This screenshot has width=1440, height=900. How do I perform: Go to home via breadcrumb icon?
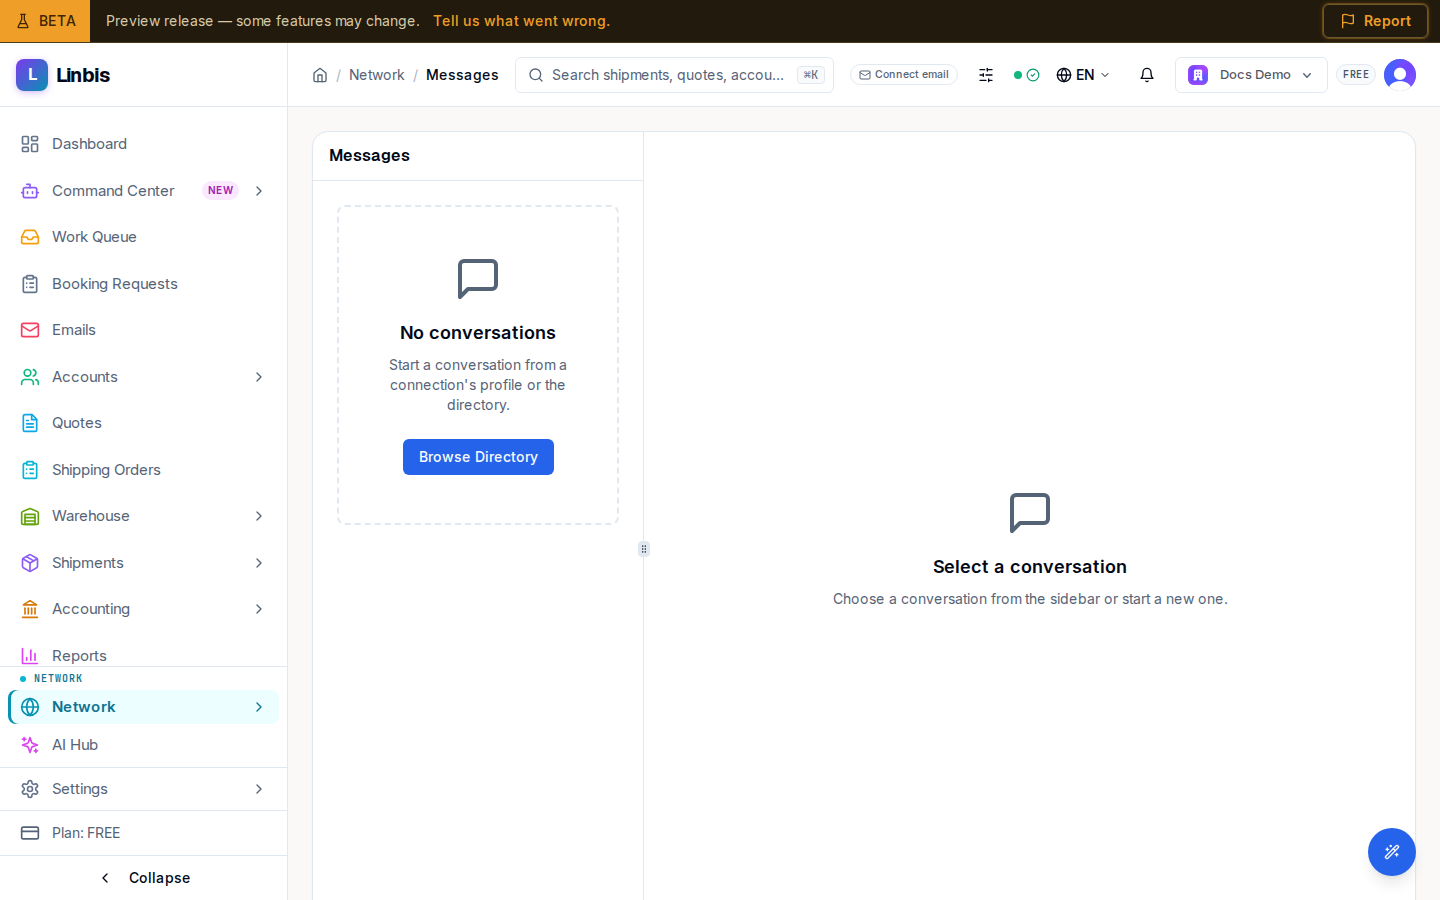pos(320,75)
